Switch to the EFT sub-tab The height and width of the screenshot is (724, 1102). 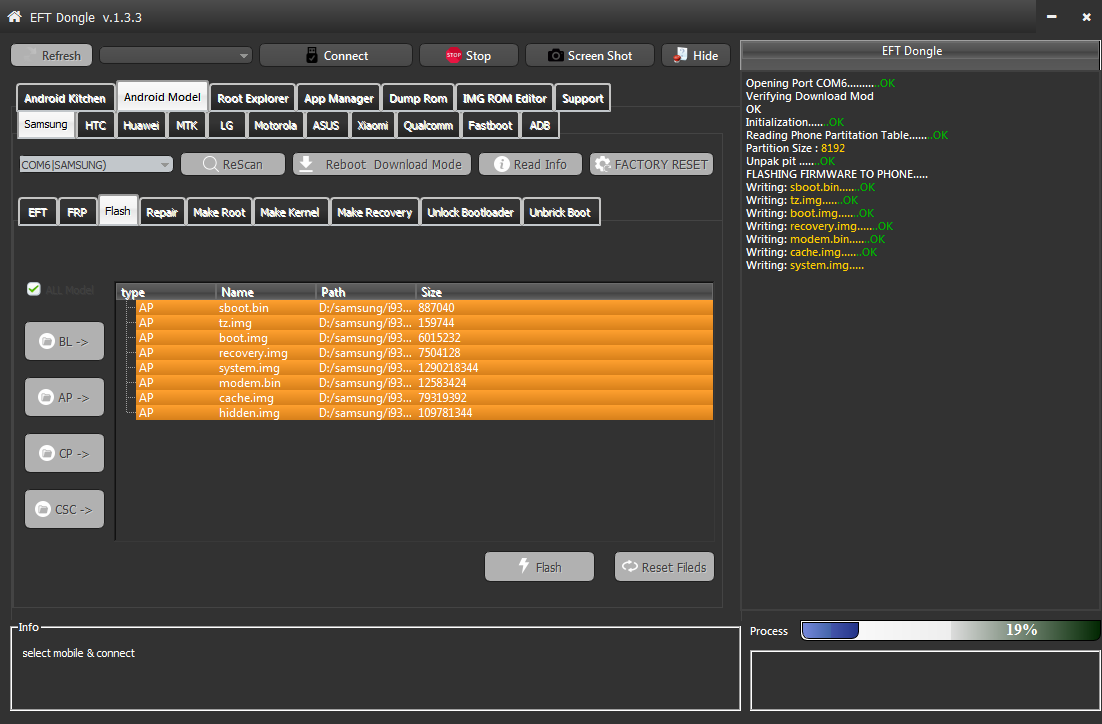[38, 212]
